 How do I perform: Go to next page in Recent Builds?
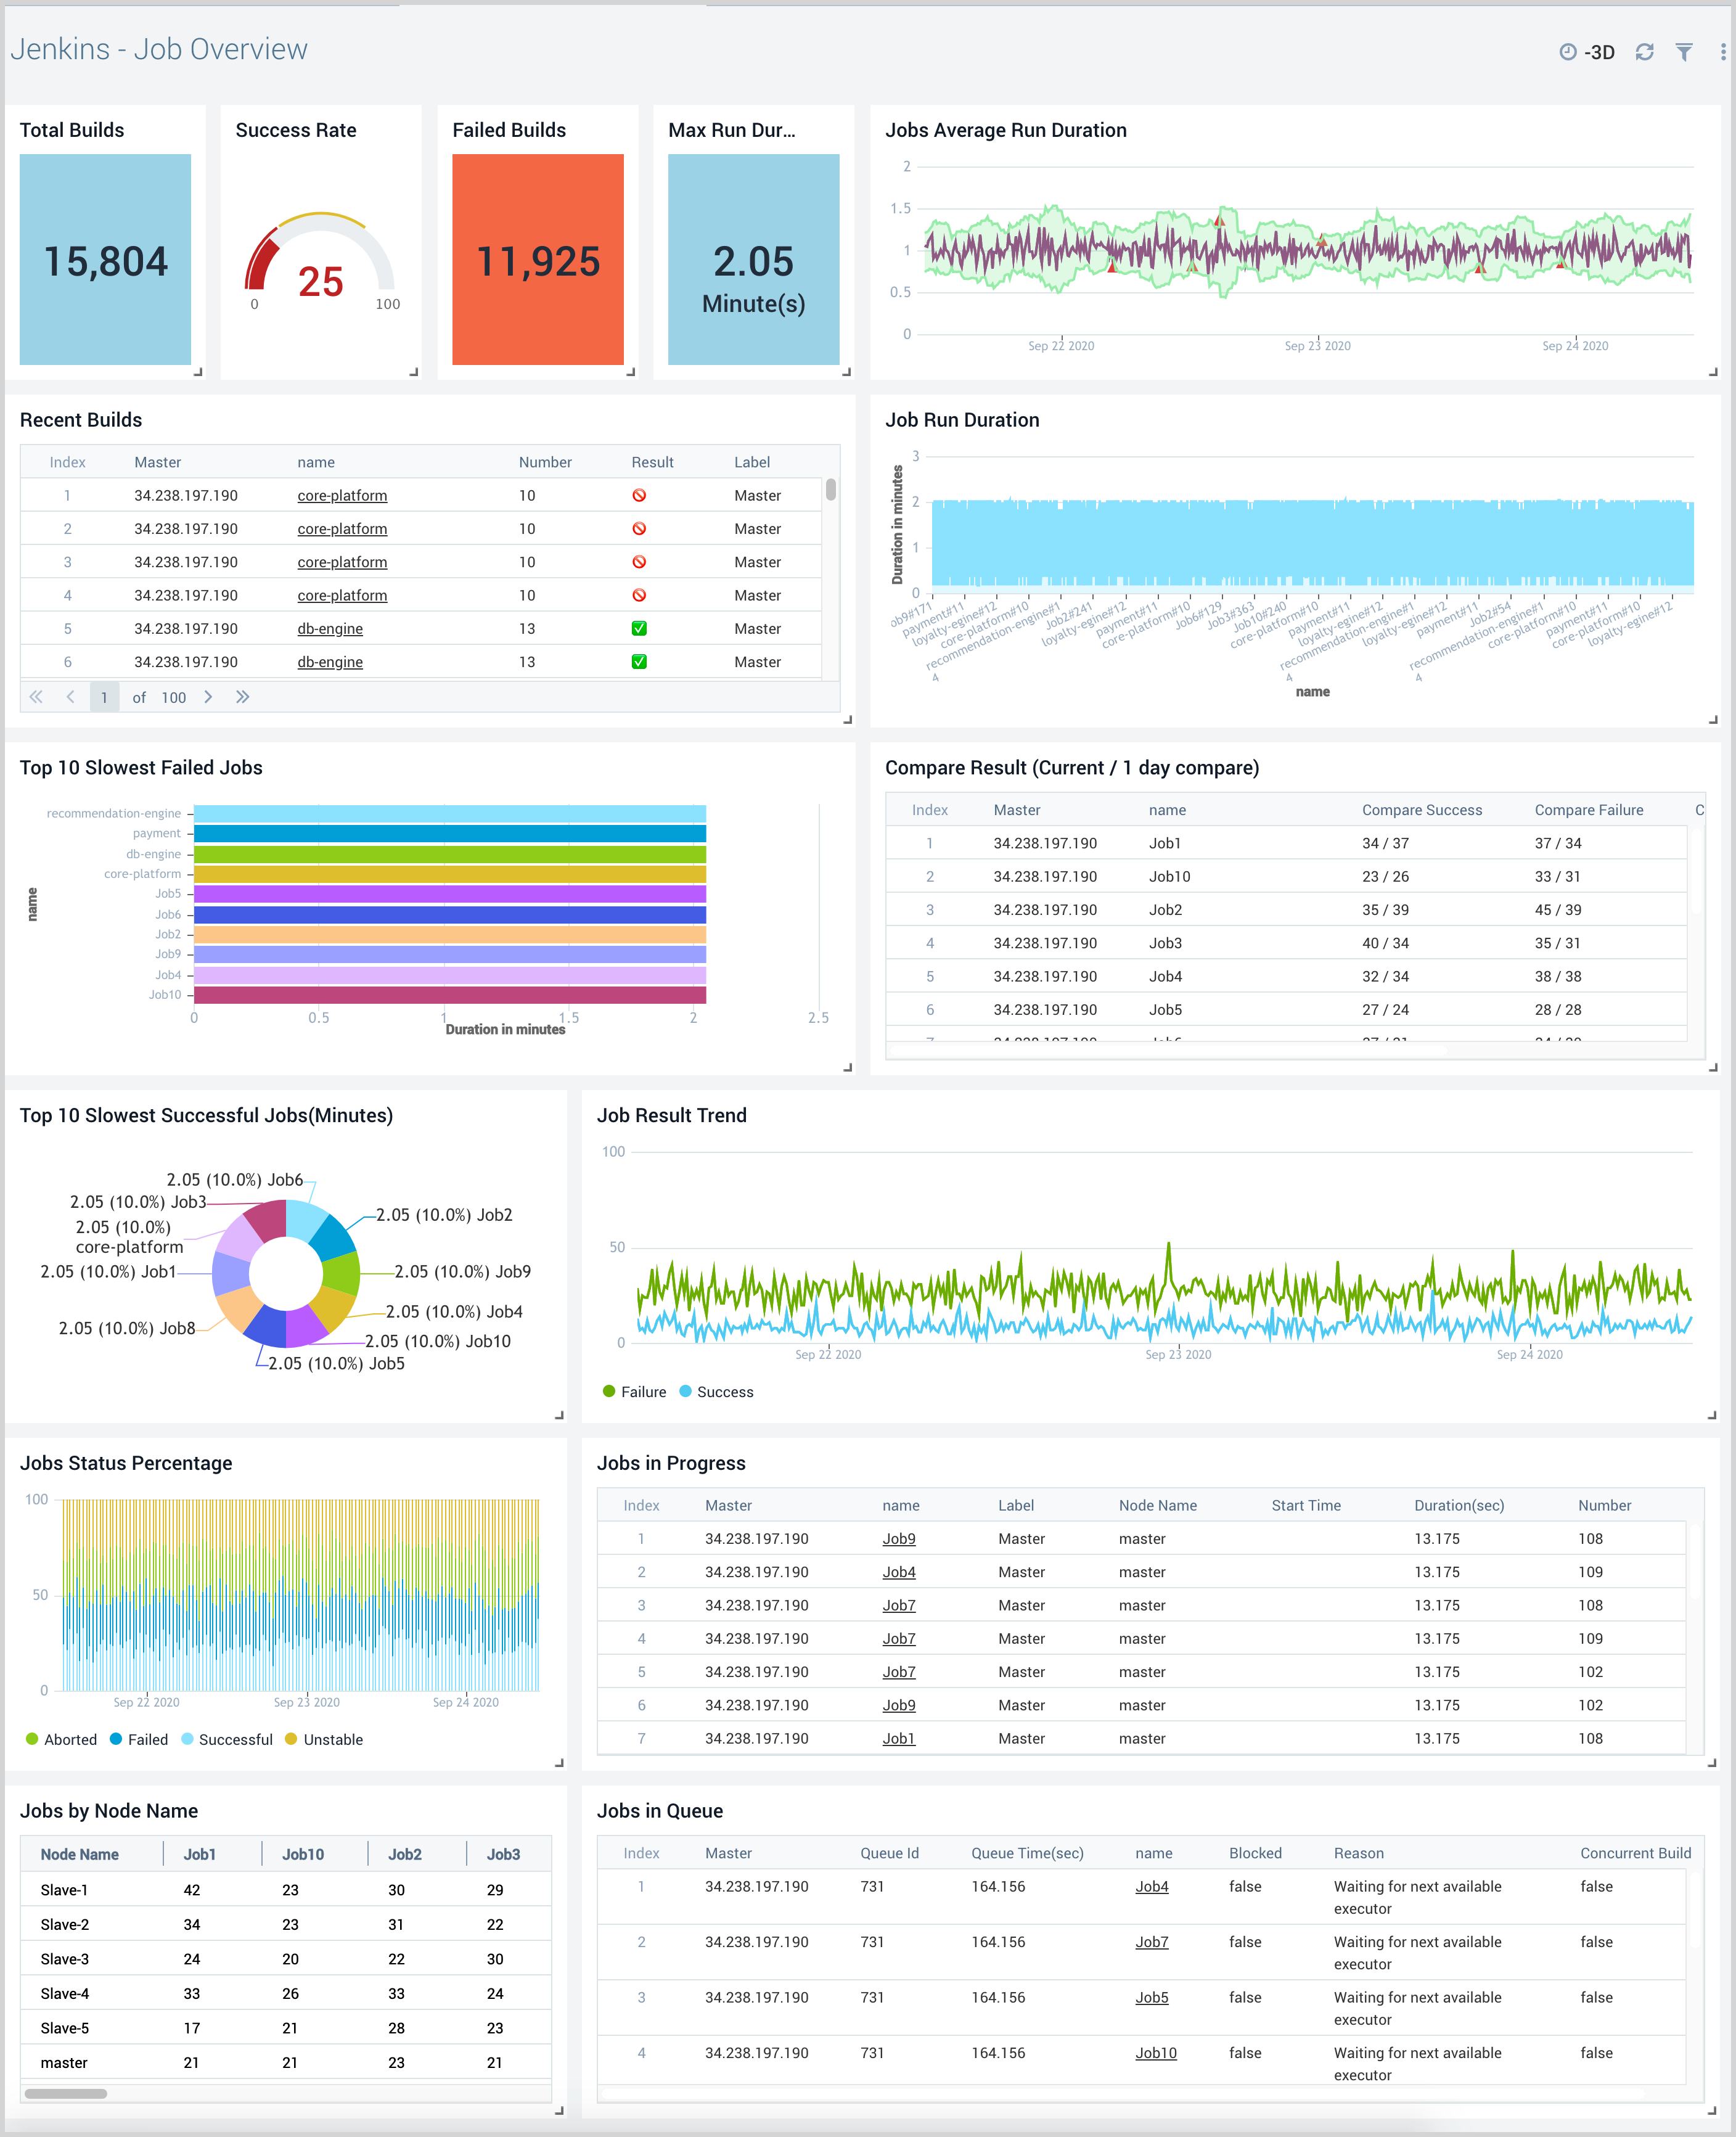[x=208, y=697]
